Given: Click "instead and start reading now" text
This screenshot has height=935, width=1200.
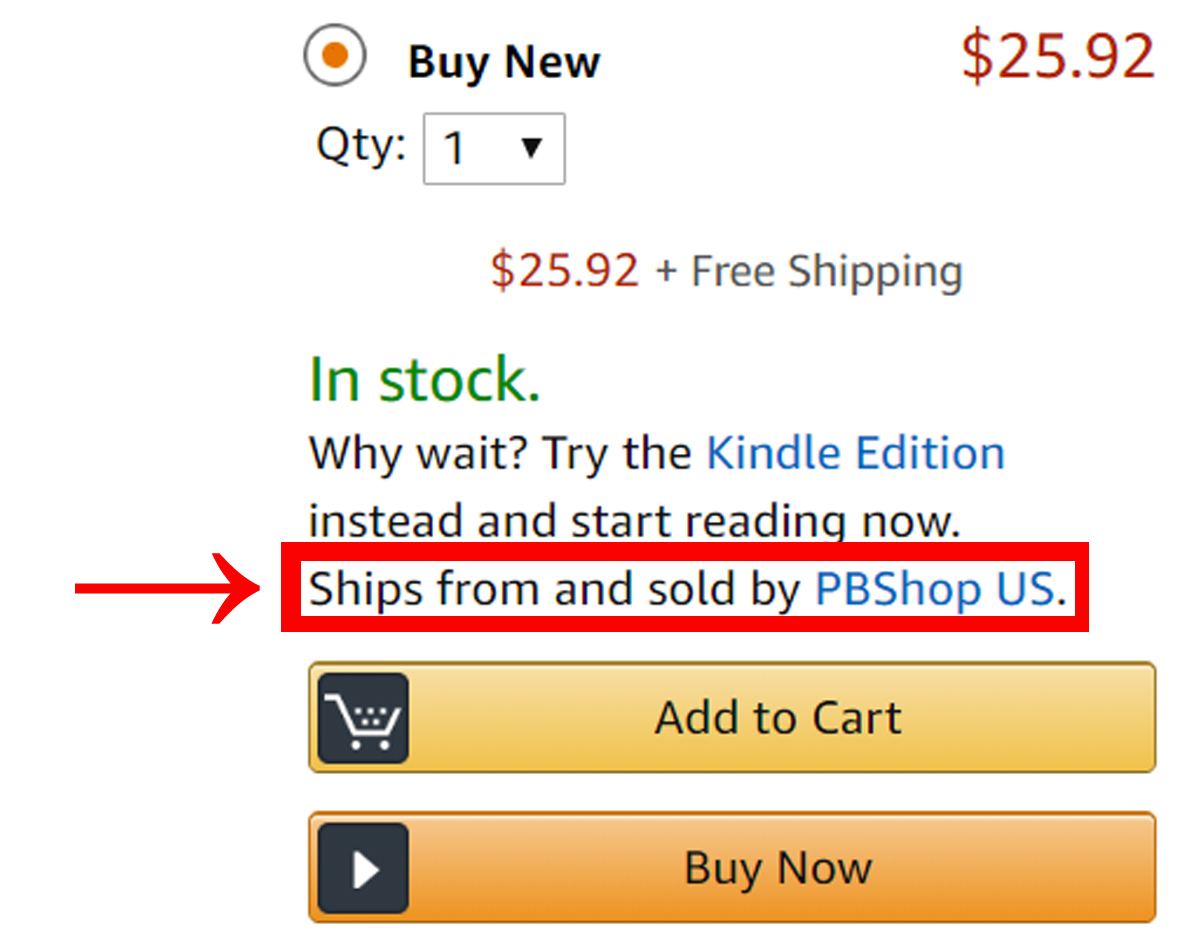Looking at the screenshot, I should click(x=633, y=522).
